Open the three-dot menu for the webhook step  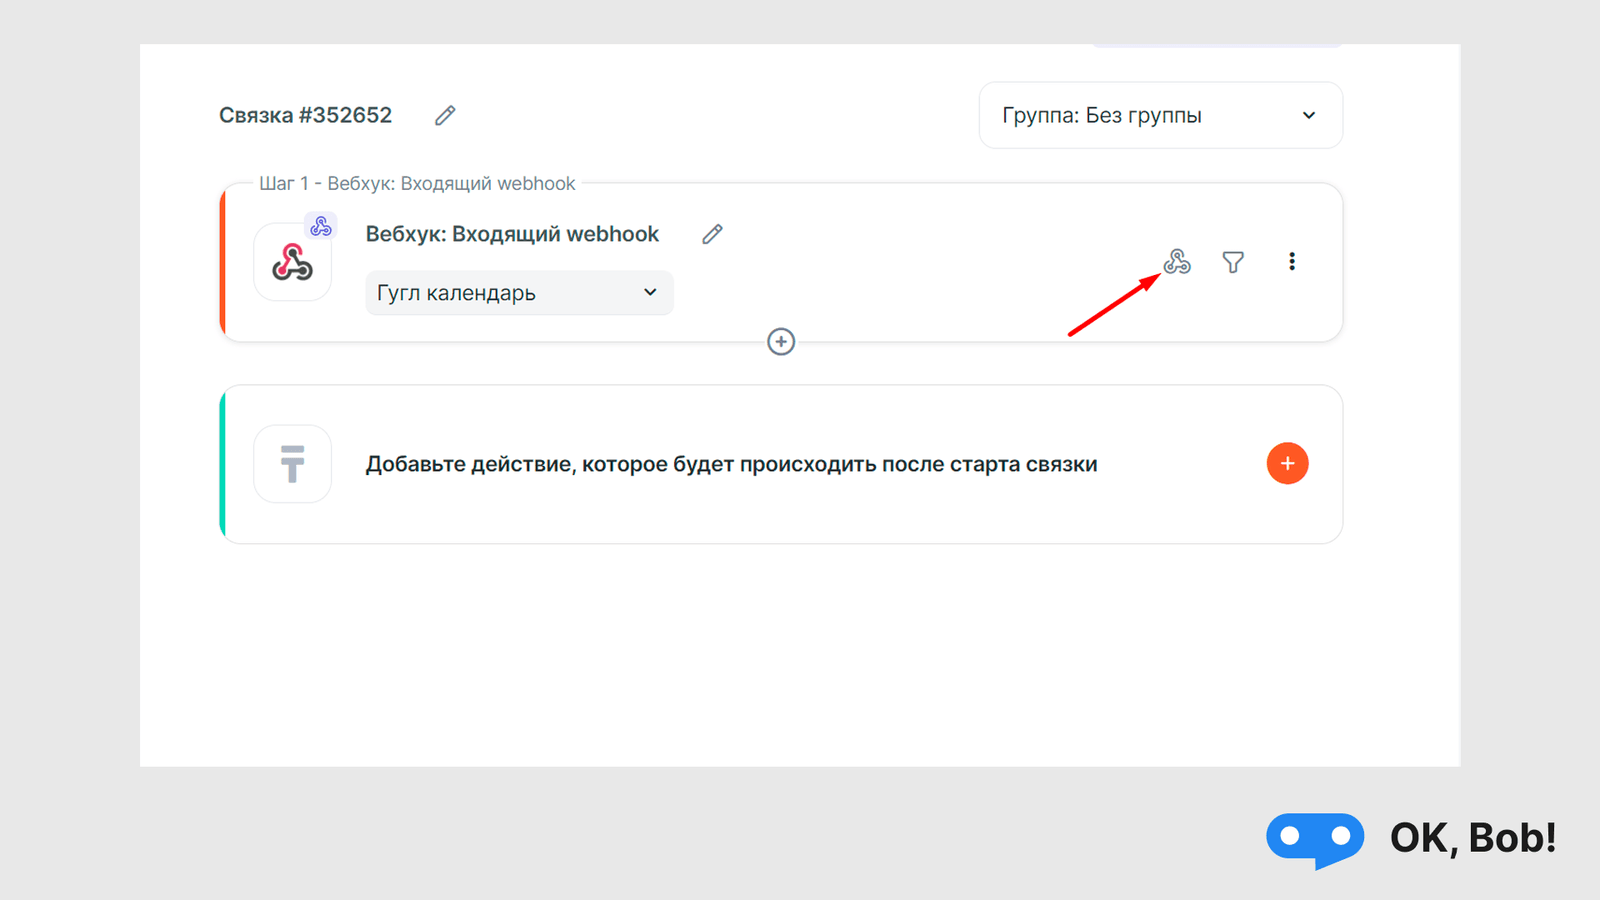click(x=1292, y=261)
